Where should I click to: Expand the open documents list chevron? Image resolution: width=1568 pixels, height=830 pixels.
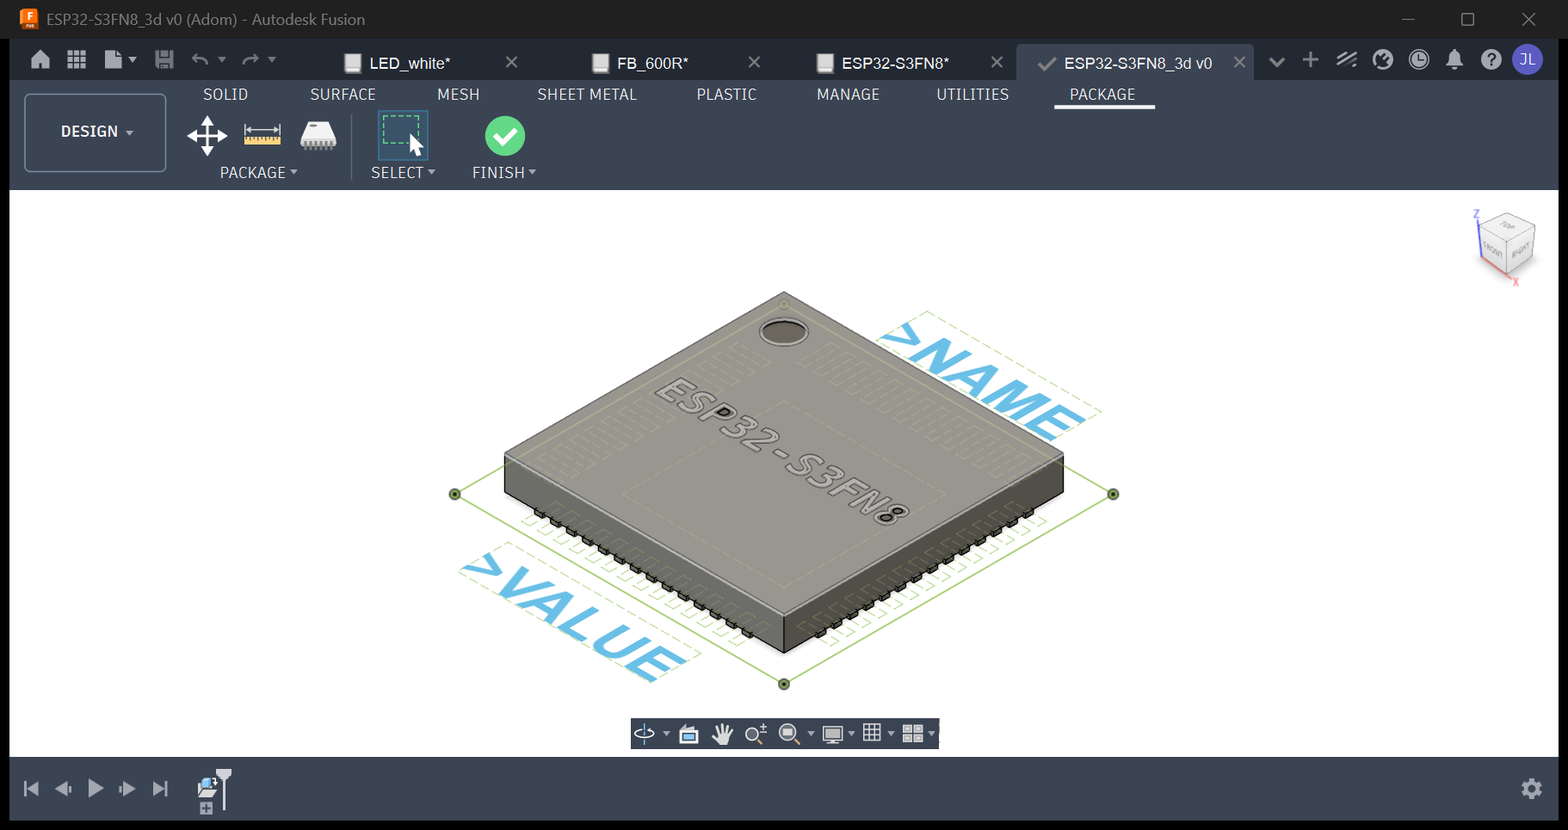click(x=1276, y=62)
